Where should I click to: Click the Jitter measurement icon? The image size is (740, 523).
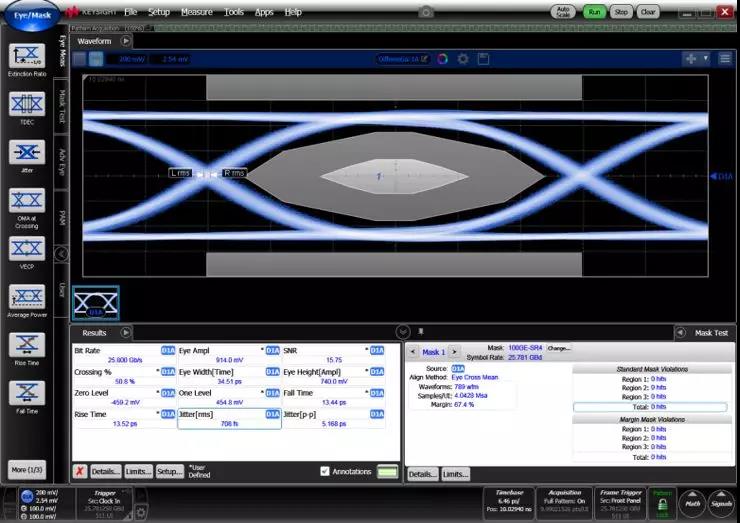(x=27, y=152)
